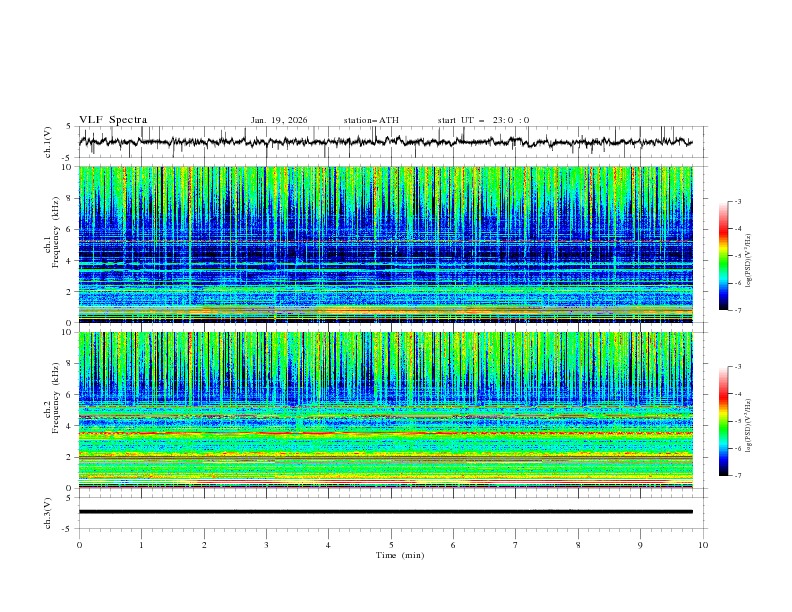Click the ch.2 PSD color scale bar
This screenshot has width=792, height=612.
(724, 421)
